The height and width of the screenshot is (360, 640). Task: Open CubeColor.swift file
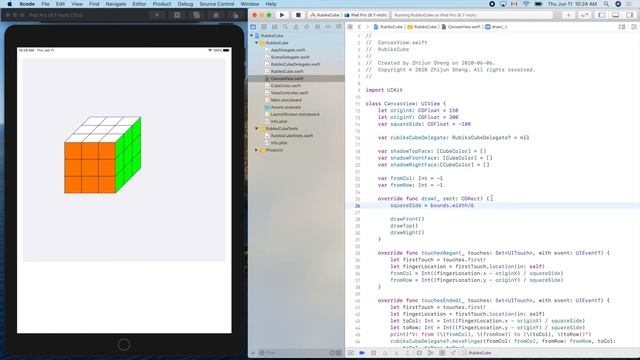click(285, 86)
